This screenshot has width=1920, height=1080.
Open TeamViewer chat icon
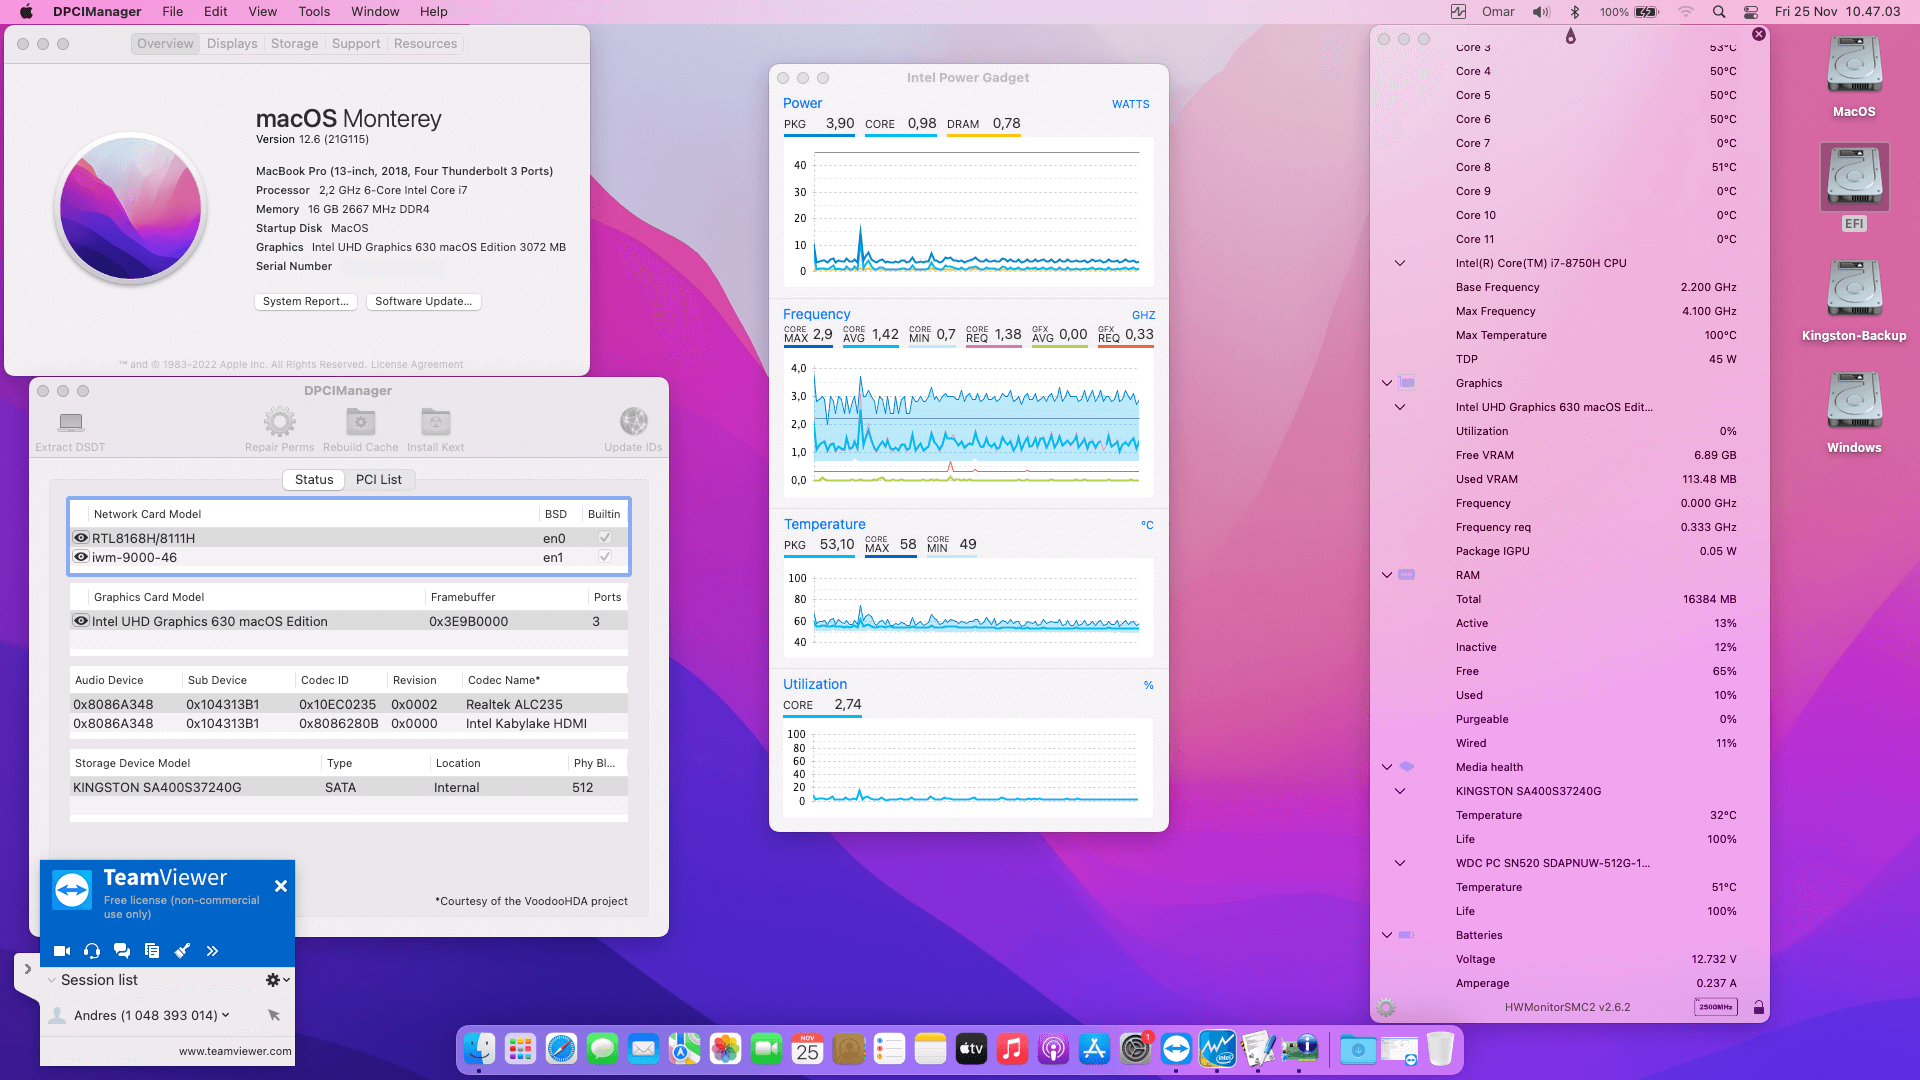[122, 951]
